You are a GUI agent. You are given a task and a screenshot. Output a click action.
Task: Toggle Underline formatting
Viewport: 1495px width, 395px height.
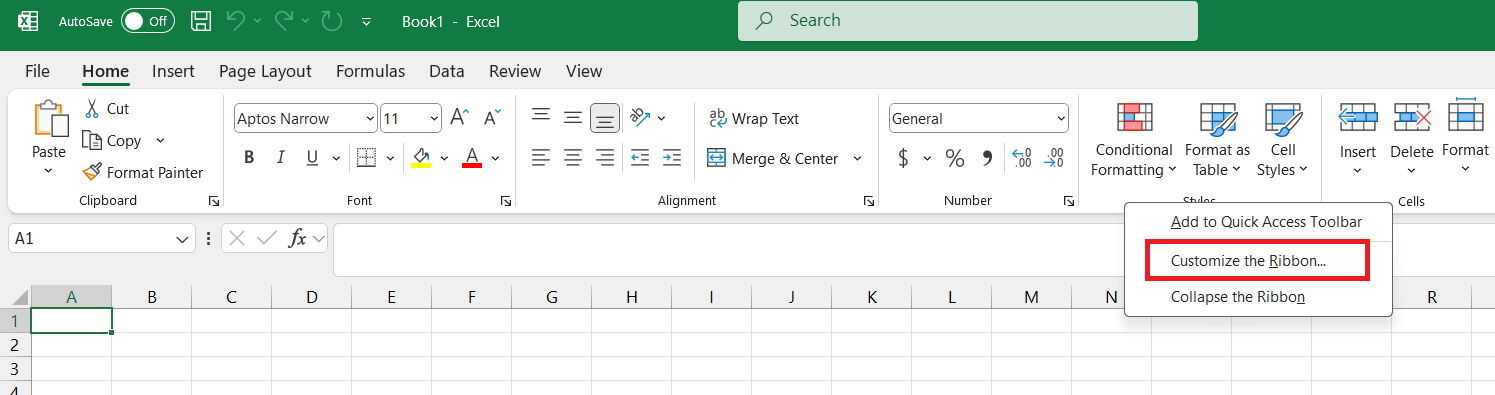311,158
